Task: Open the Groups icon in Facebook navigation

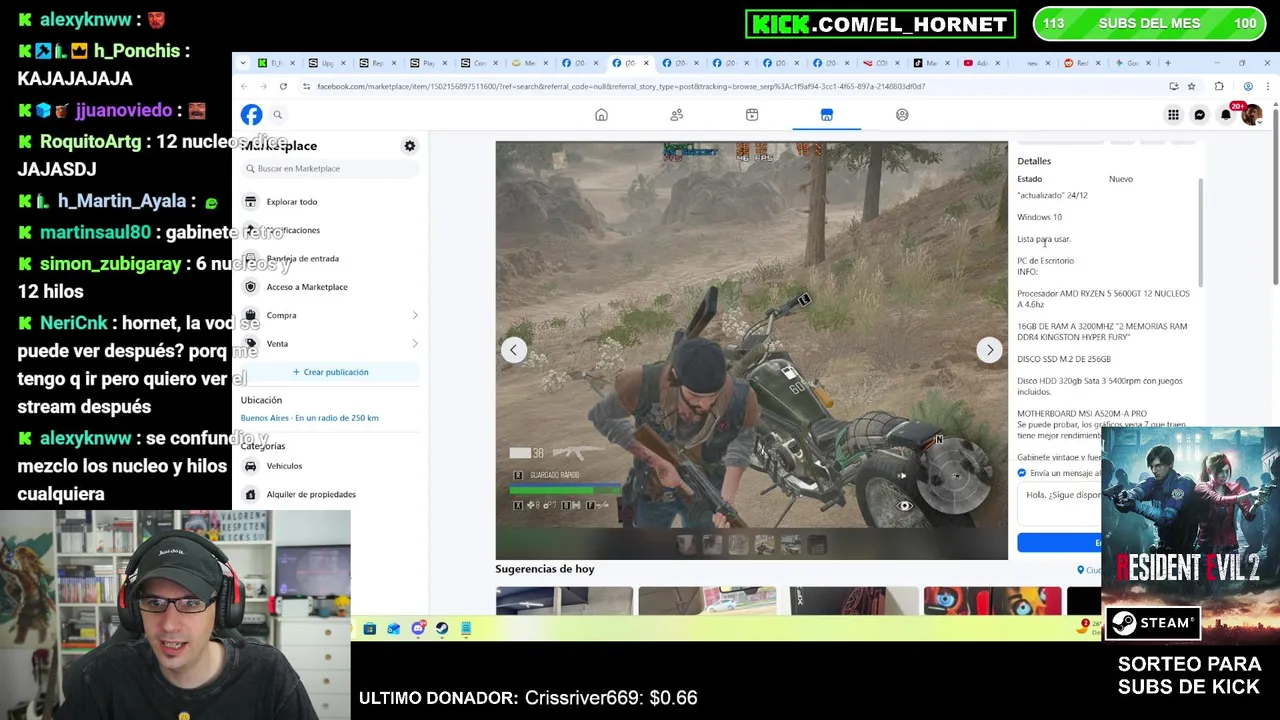Action: pyautogui.click(x=902, y=115)
